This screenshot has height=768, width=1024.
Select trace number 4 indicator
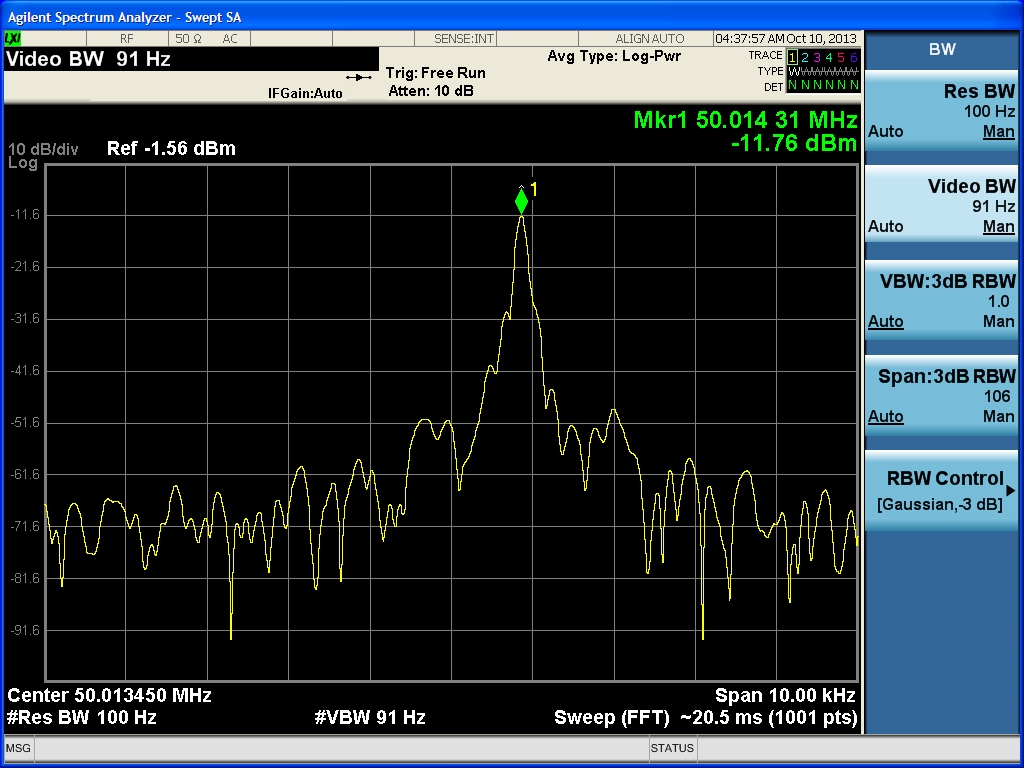point(829,57)
